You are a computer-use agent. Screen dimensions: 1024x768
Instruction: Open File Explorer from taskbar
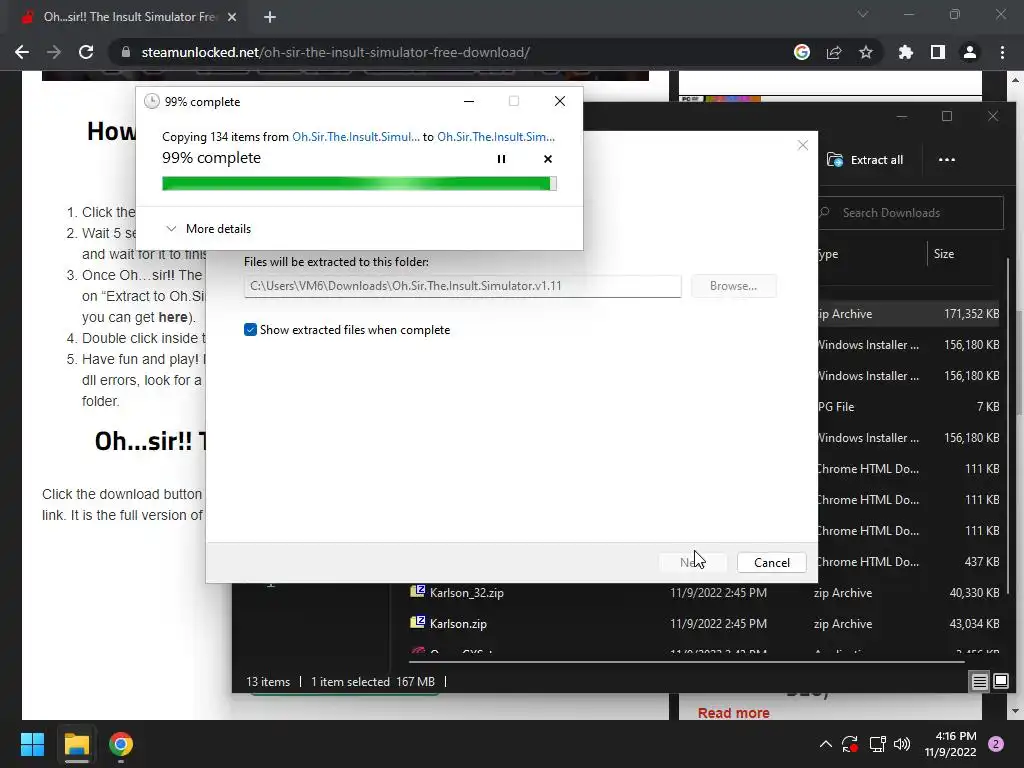point(76,744)
